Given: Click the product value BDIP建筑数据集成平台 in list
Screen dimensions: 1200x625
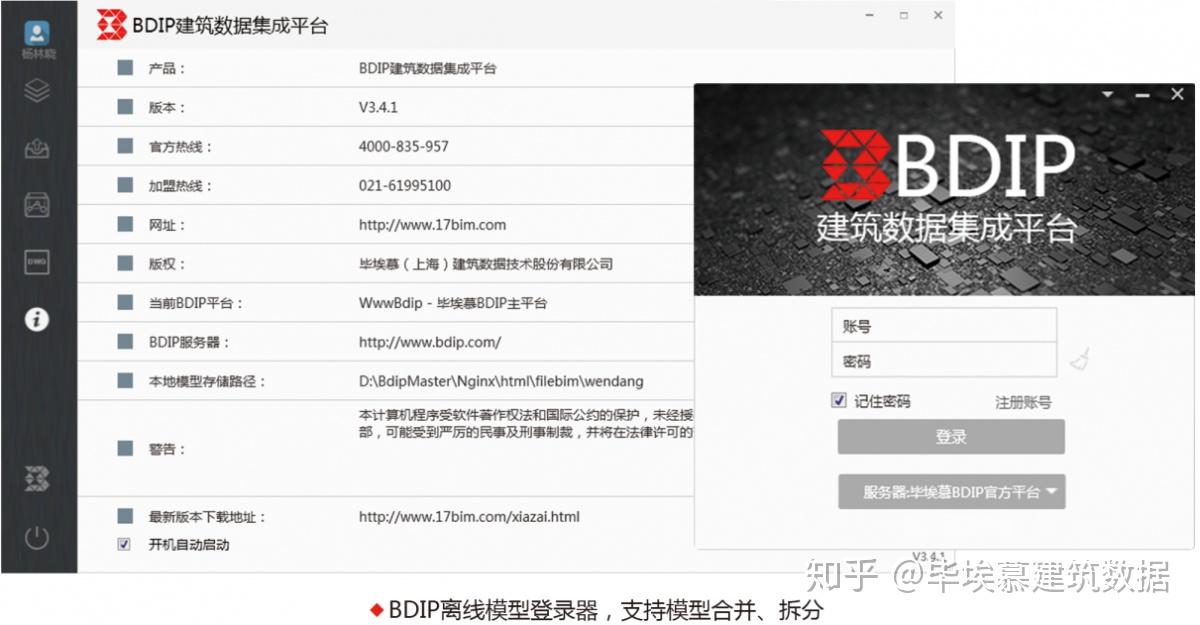Looking at the screenshot, I should pyautogui.click(x=427, y=69).
